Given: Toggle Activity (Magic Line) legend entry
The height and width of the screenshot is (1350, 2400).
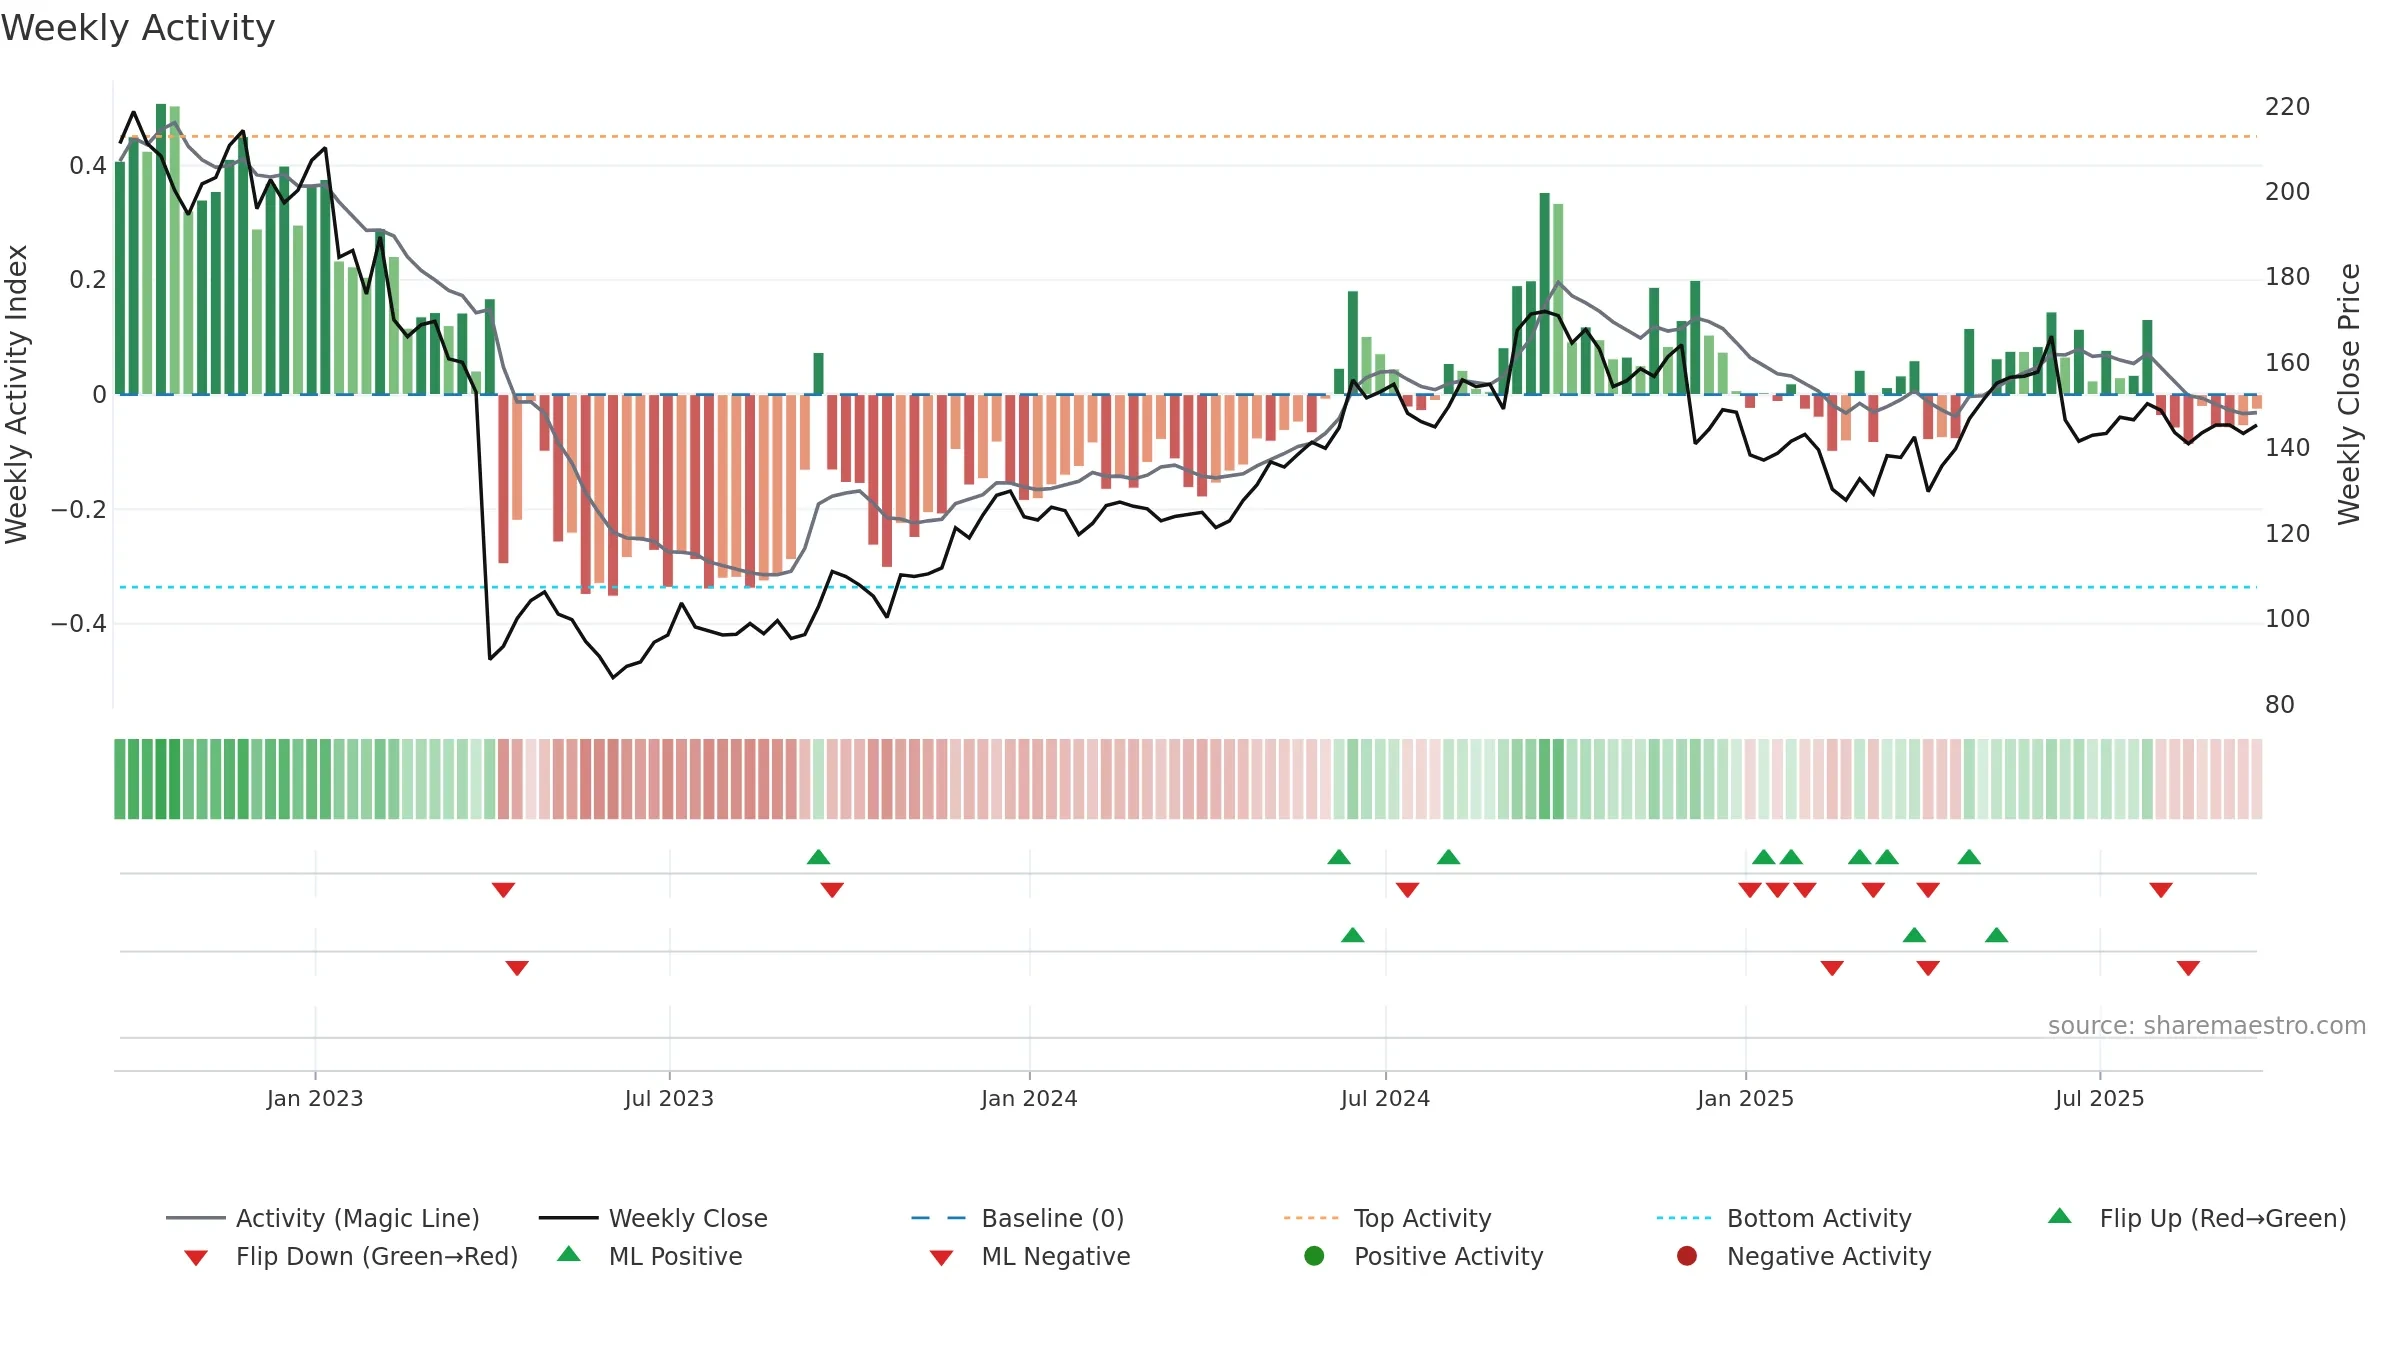Looking at the screenshot, I should pos(323,1218).
